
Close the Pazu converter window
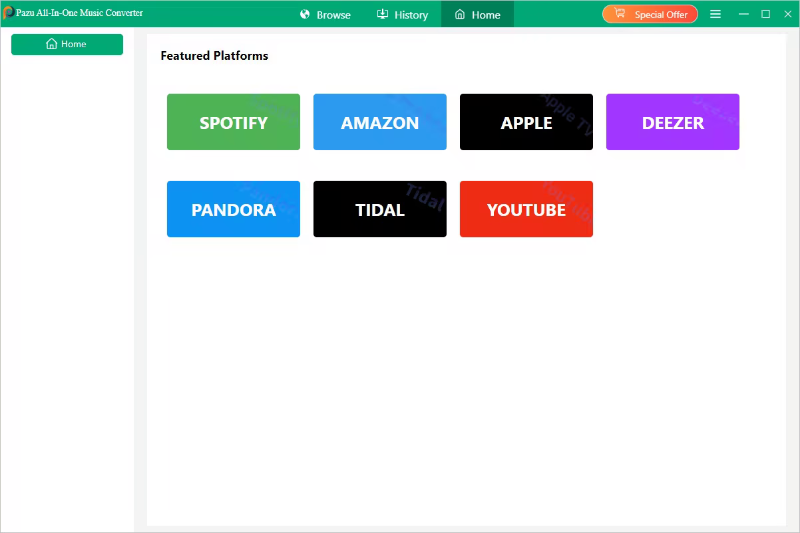click(x=788, y=14)
